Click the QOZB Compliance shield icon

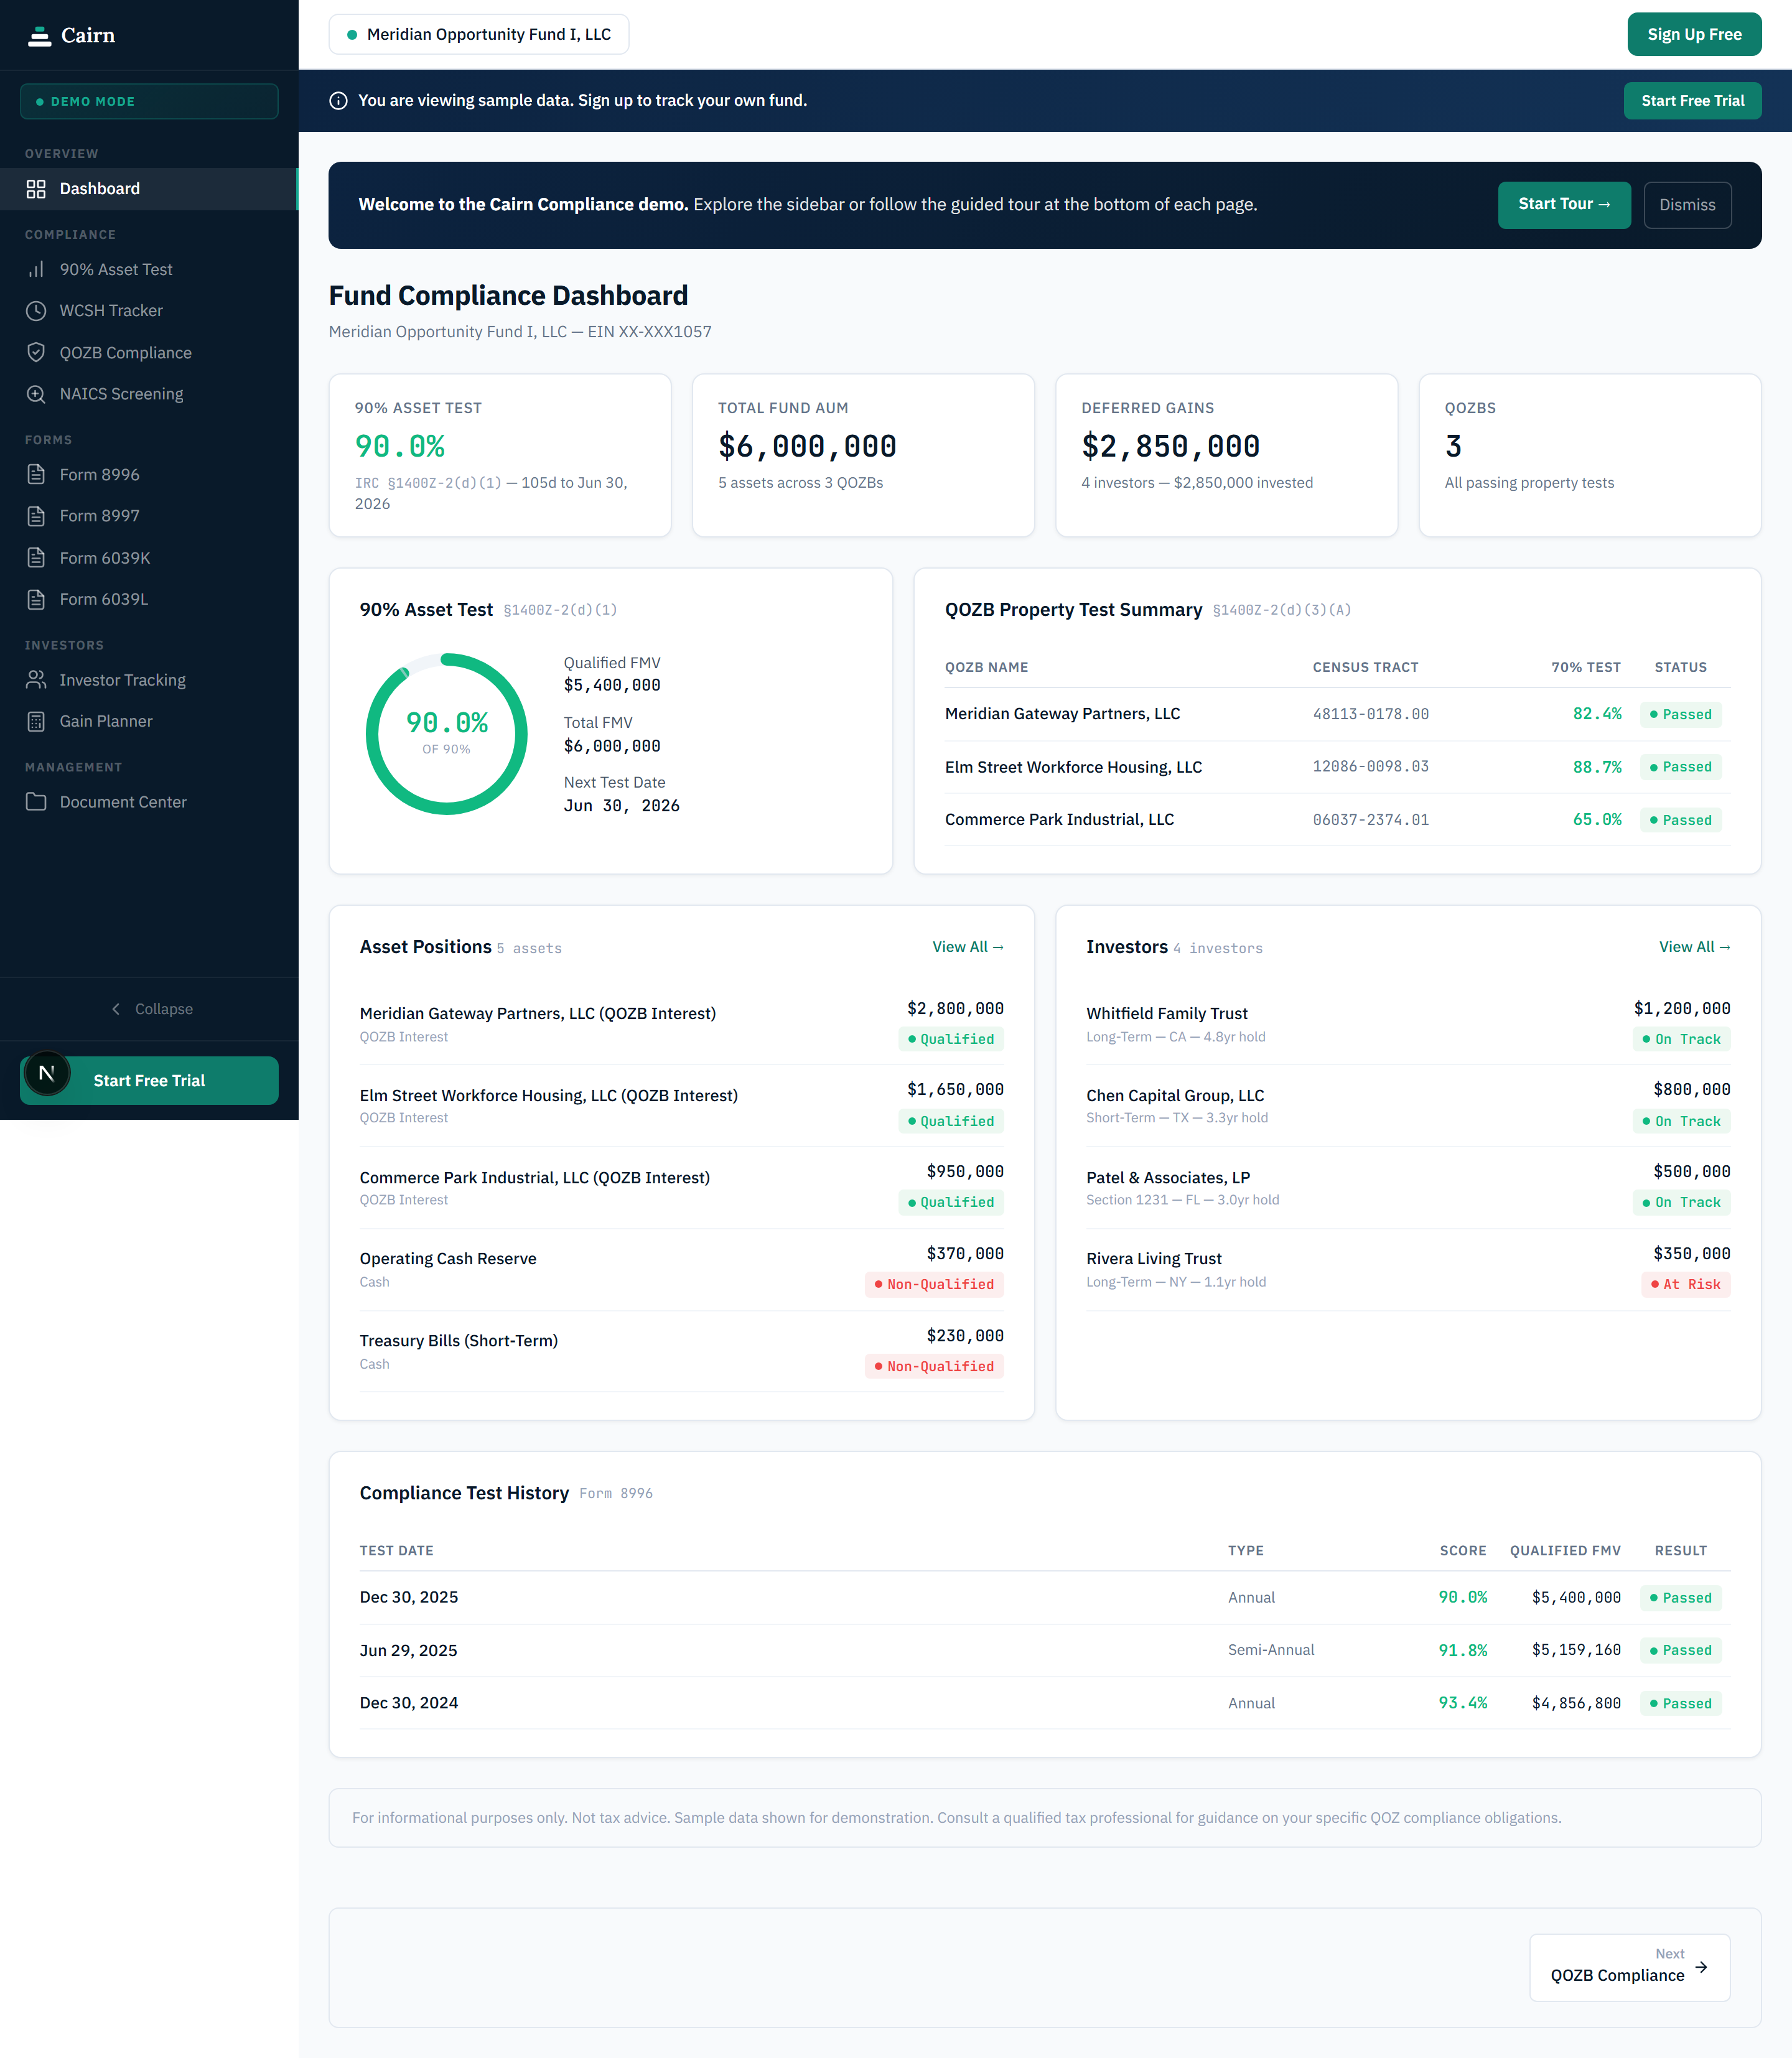(x=36, y=353)
